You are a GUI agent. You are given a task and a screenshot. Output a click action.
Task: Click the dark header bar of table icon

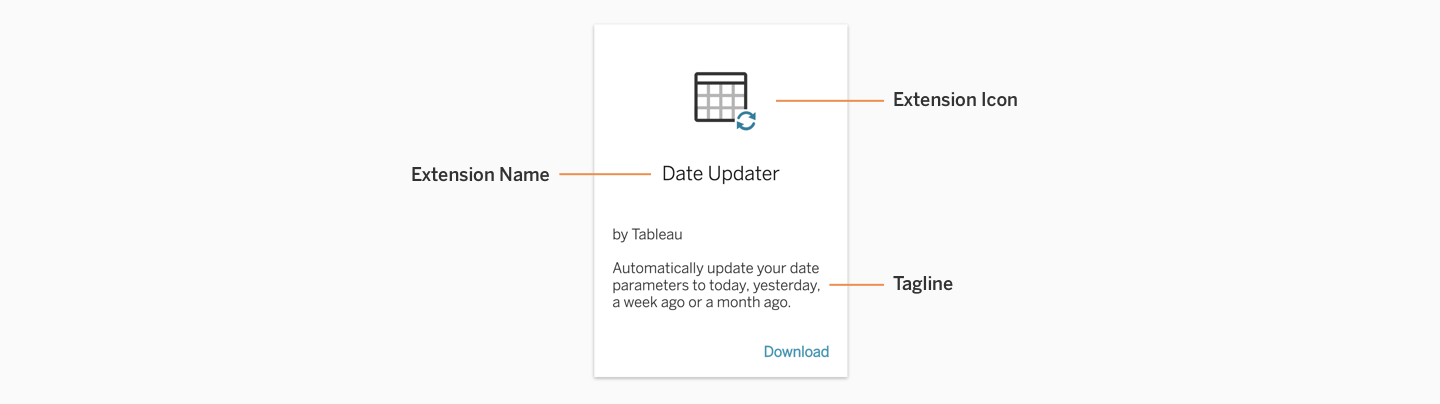point(720,78)
